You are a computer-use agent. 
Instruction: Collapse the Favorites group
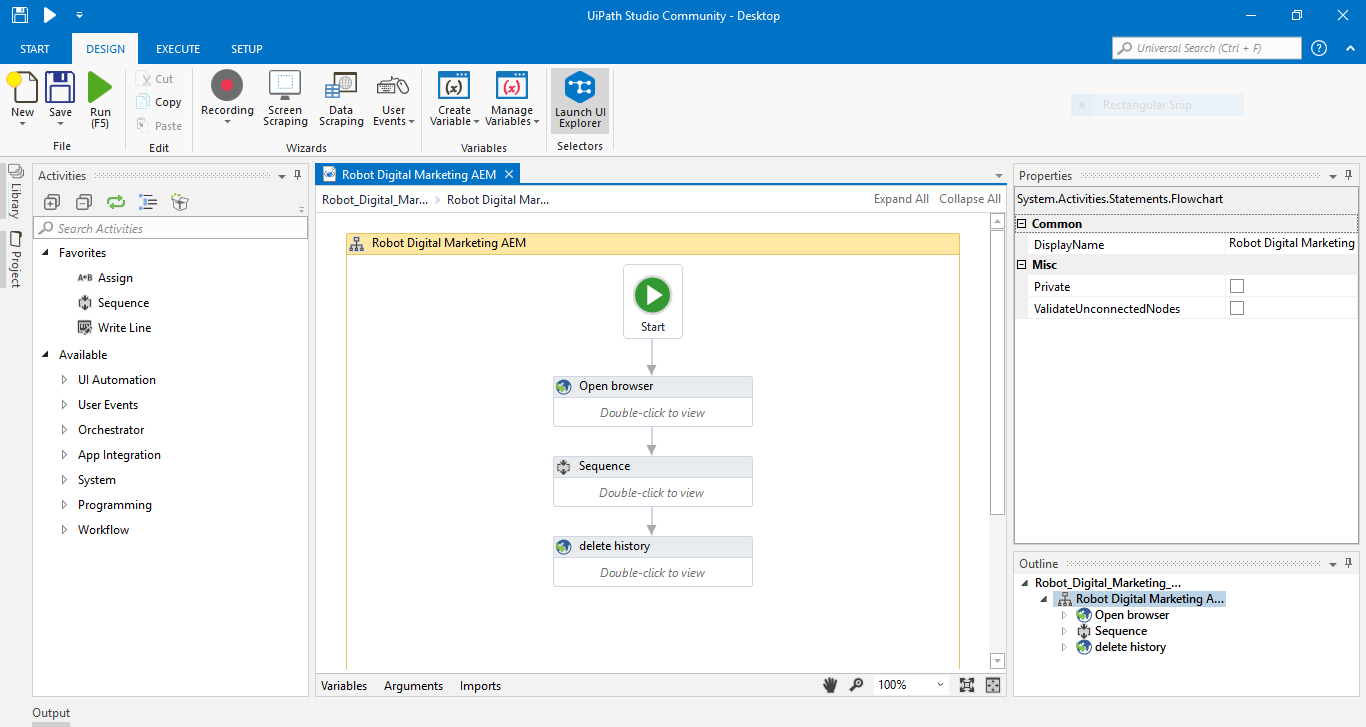[x=46, y=253]
